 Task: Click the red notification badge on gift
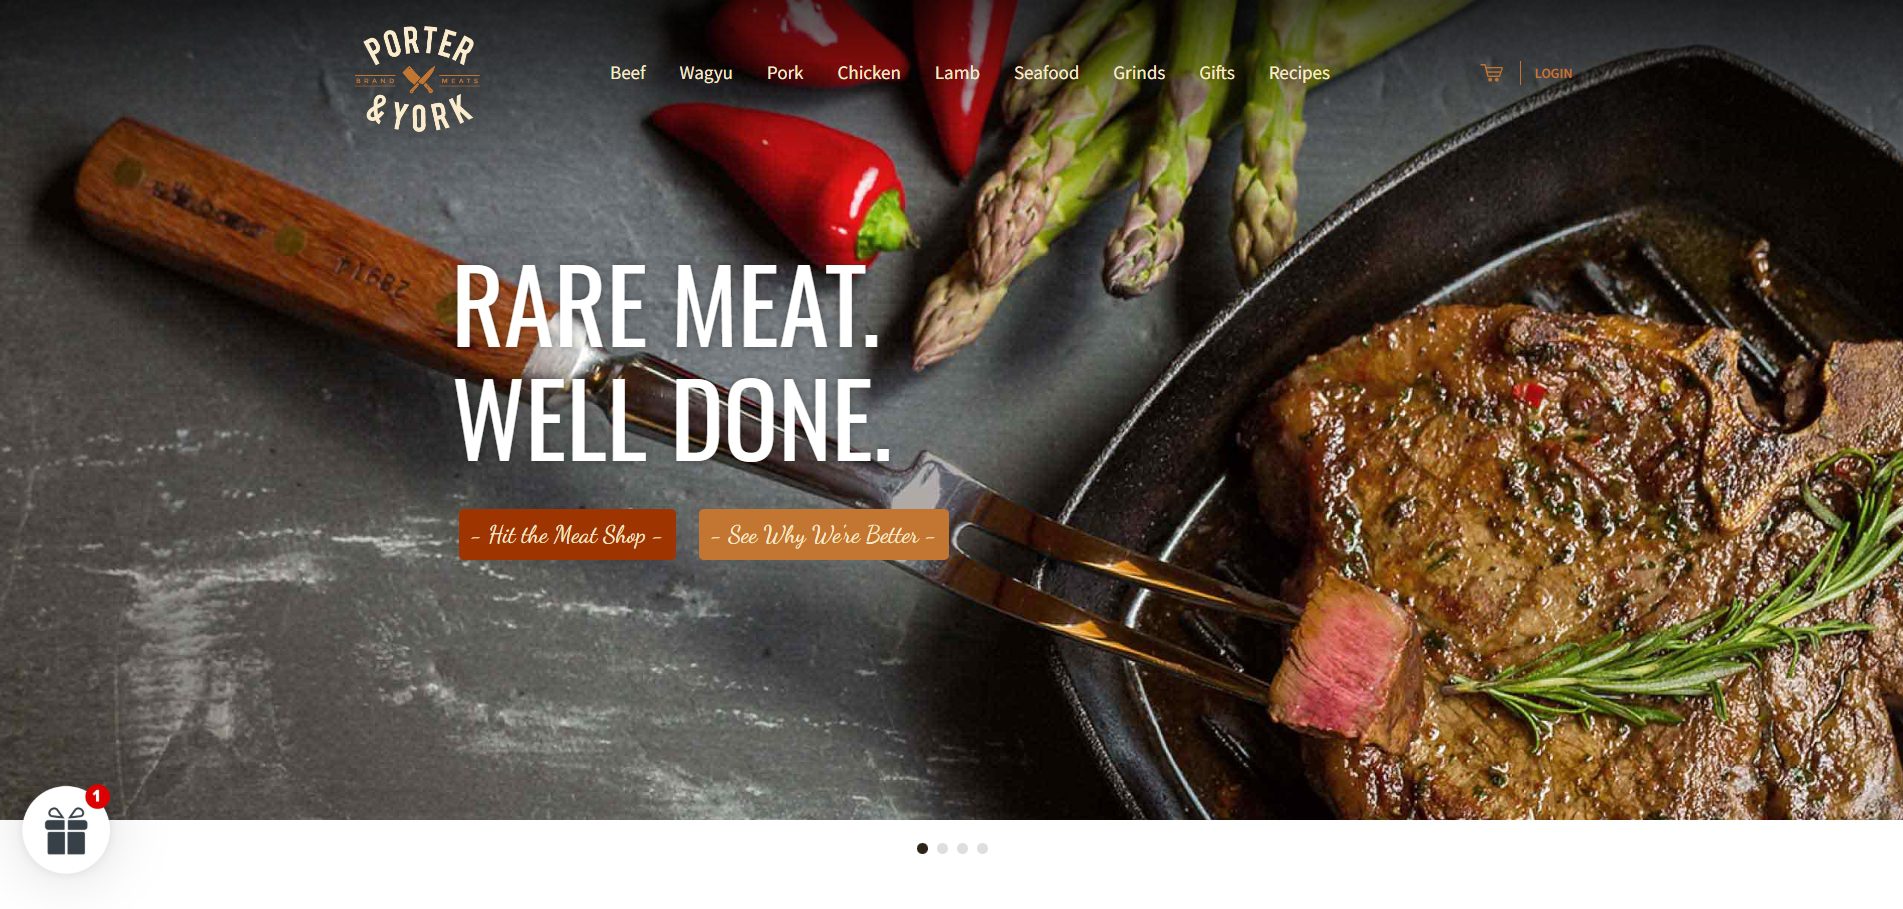[97, 797]
